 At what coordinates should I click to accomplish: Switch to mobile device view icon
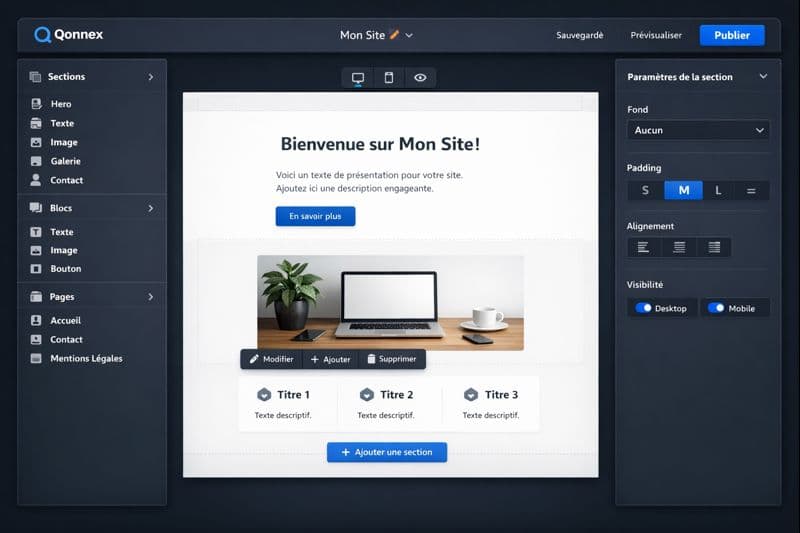pyautogui.click(x=389, y=78)
